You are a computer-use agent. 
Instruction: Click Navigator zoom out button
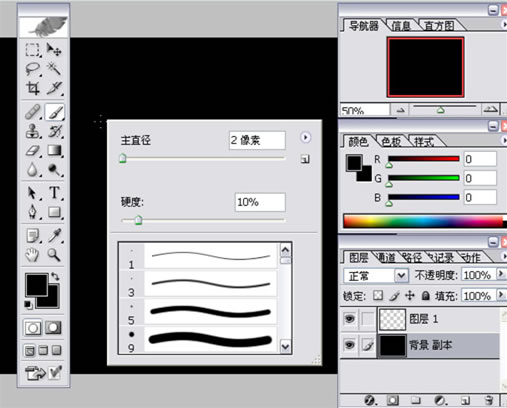tap(401, 110)
